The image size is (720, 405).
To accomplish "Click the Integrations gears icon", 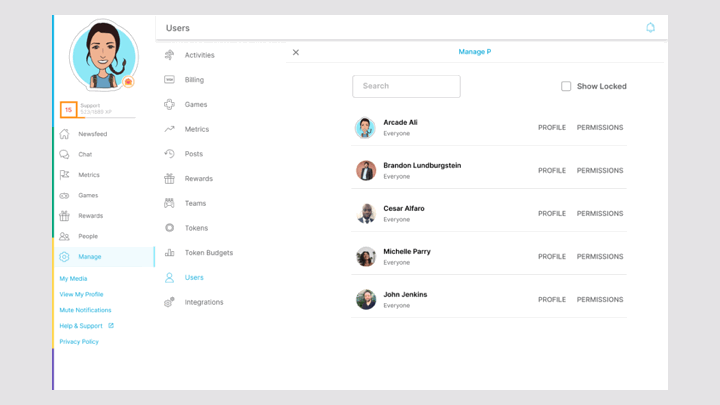I will pyautogui.click(x=169, y=302).
